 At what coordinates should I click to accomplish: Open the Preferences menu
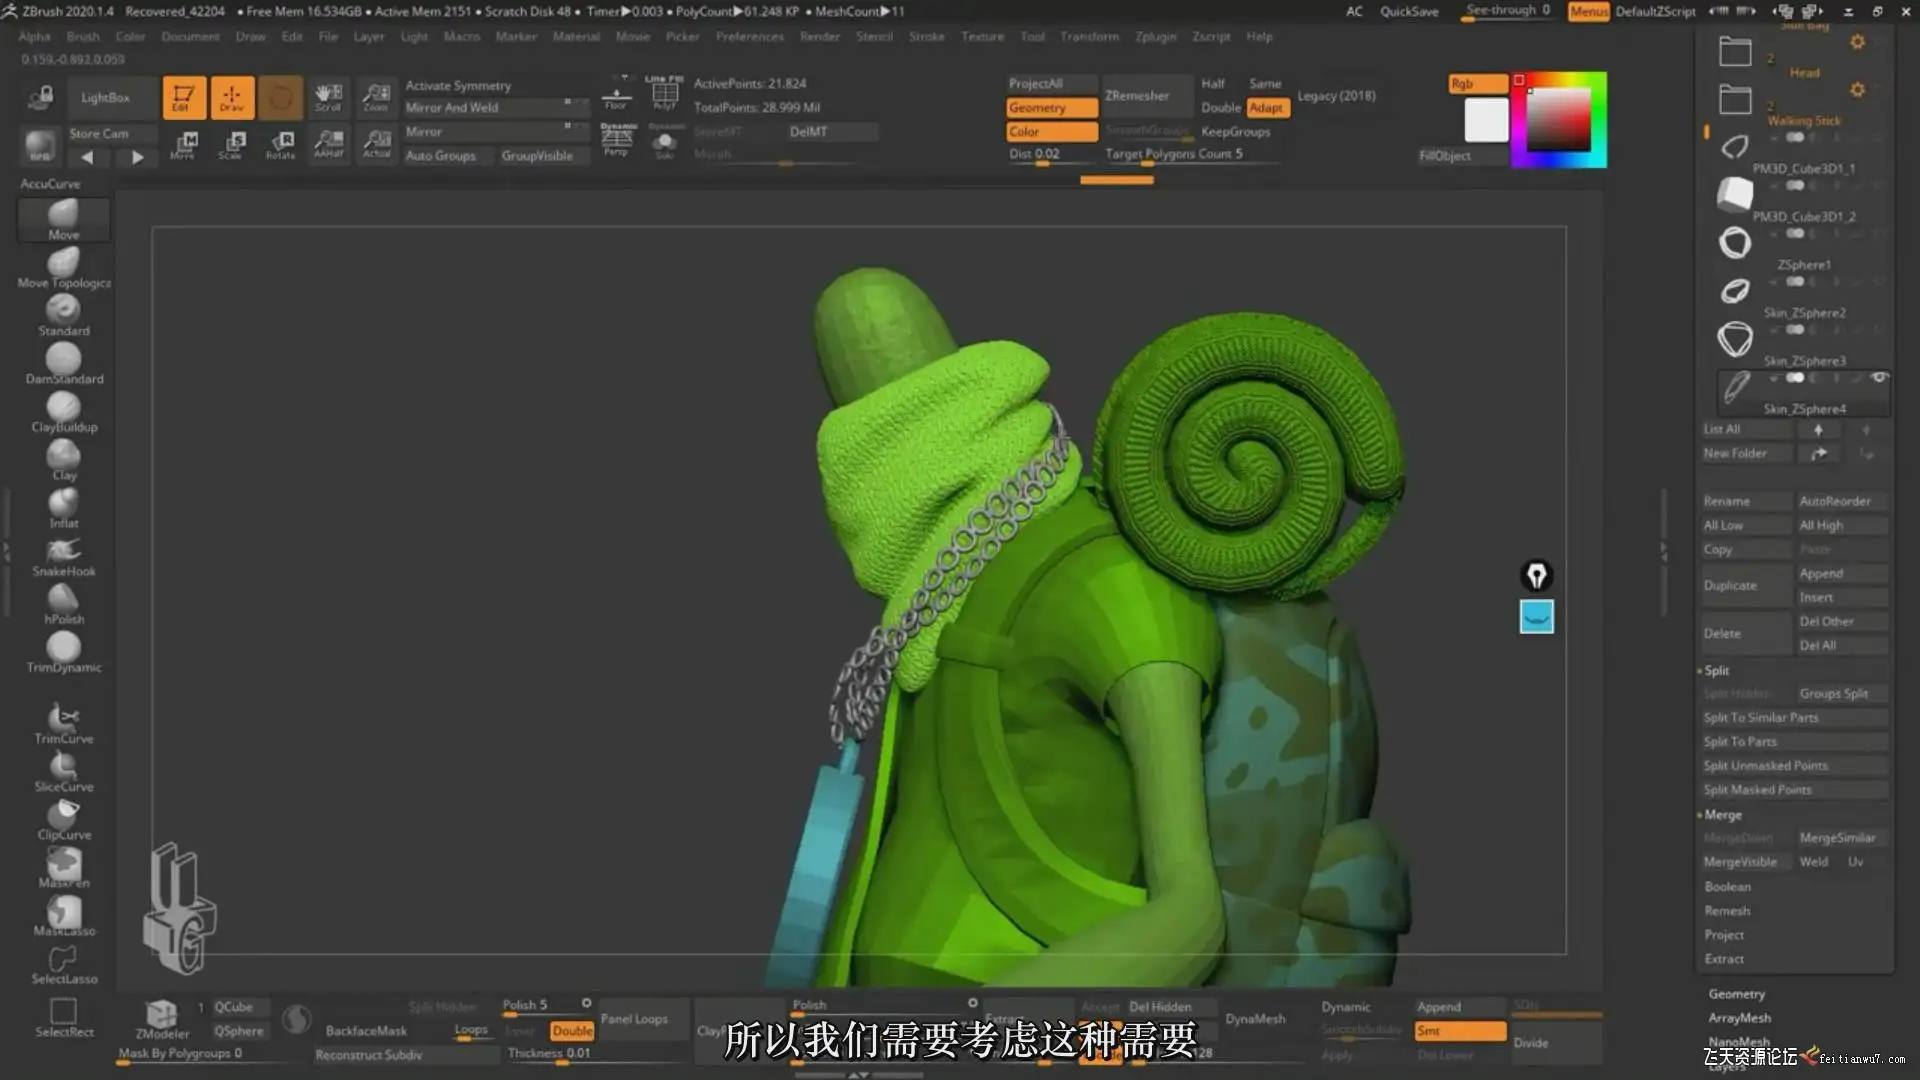[x=749, y=36]
